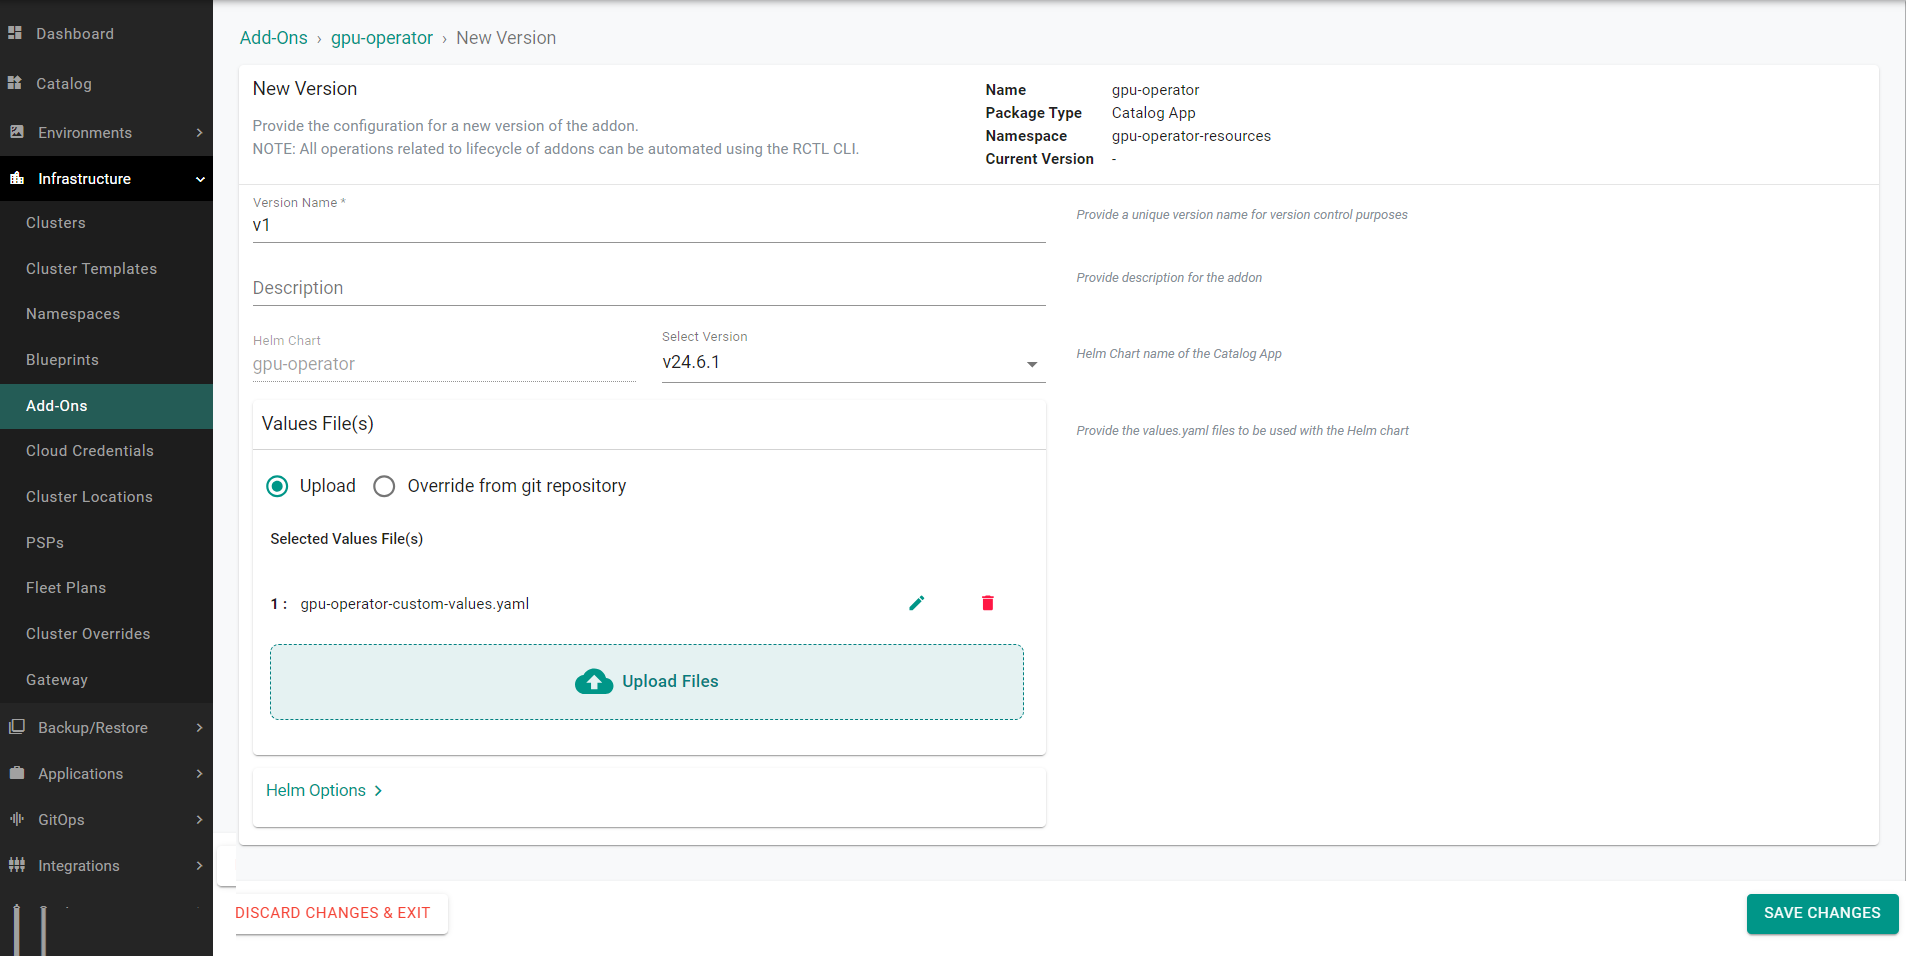This screenshot has height=956, width=1906.
Task: Expand the Integrations menu chevron
Action: (x=200, y=865)
